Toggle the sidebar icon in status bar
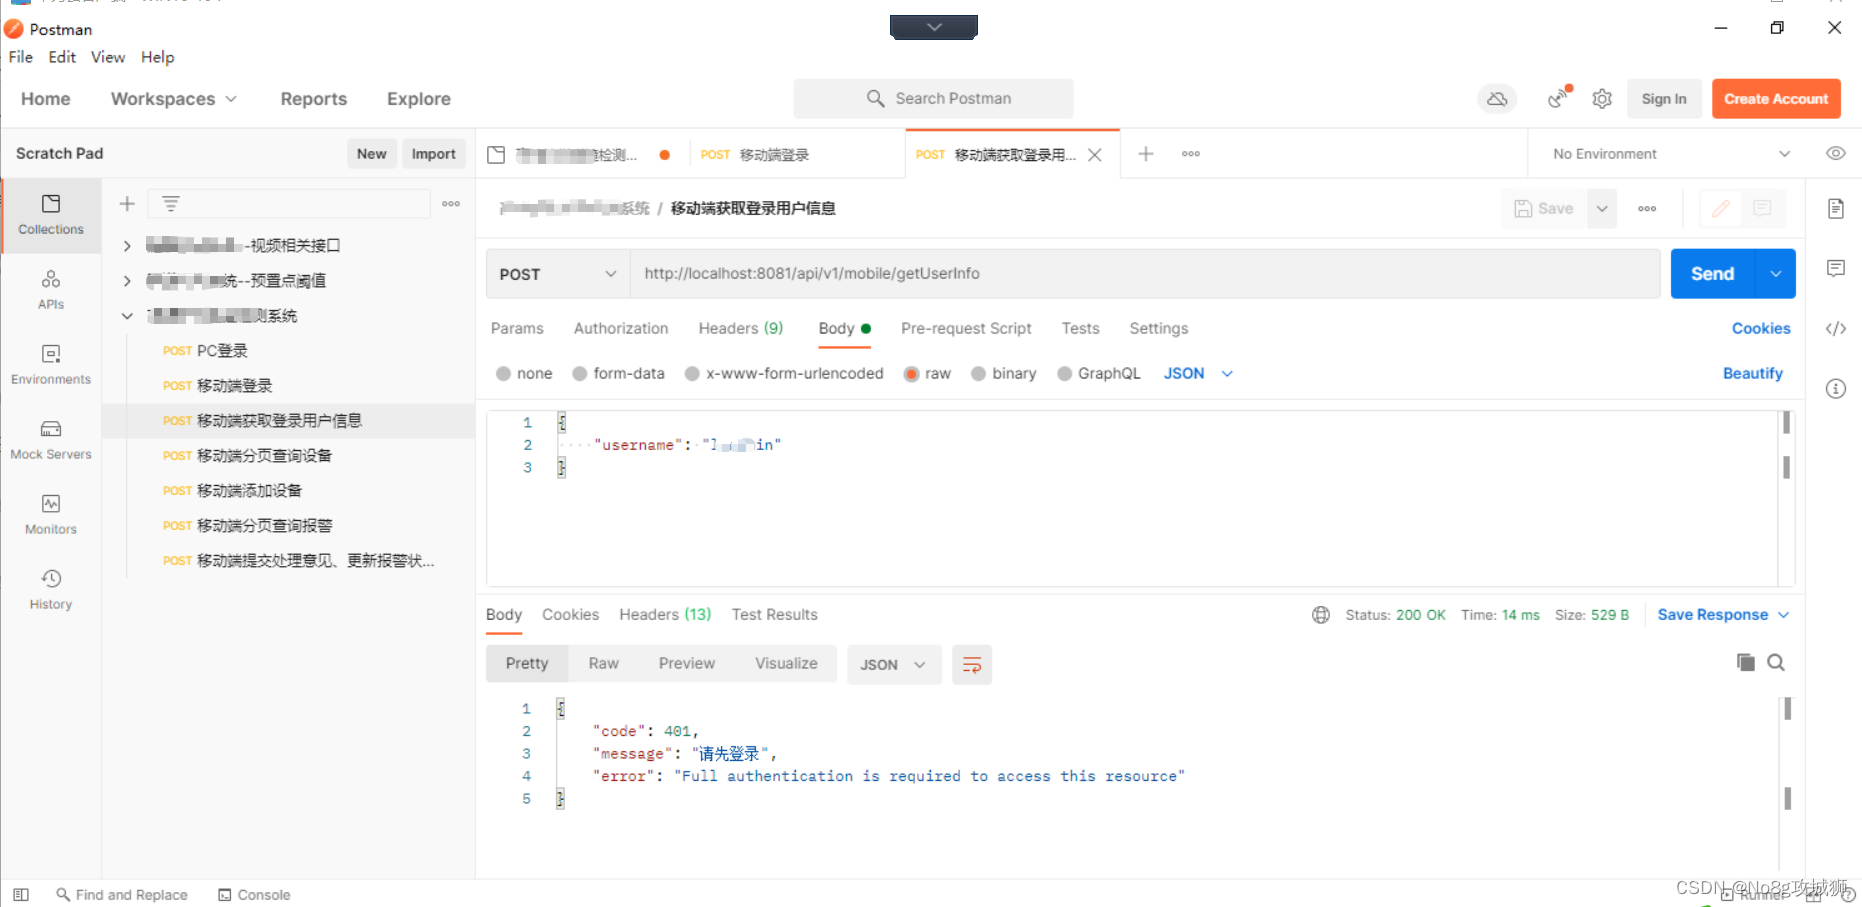1862x907 pixels. pos(21,895)
